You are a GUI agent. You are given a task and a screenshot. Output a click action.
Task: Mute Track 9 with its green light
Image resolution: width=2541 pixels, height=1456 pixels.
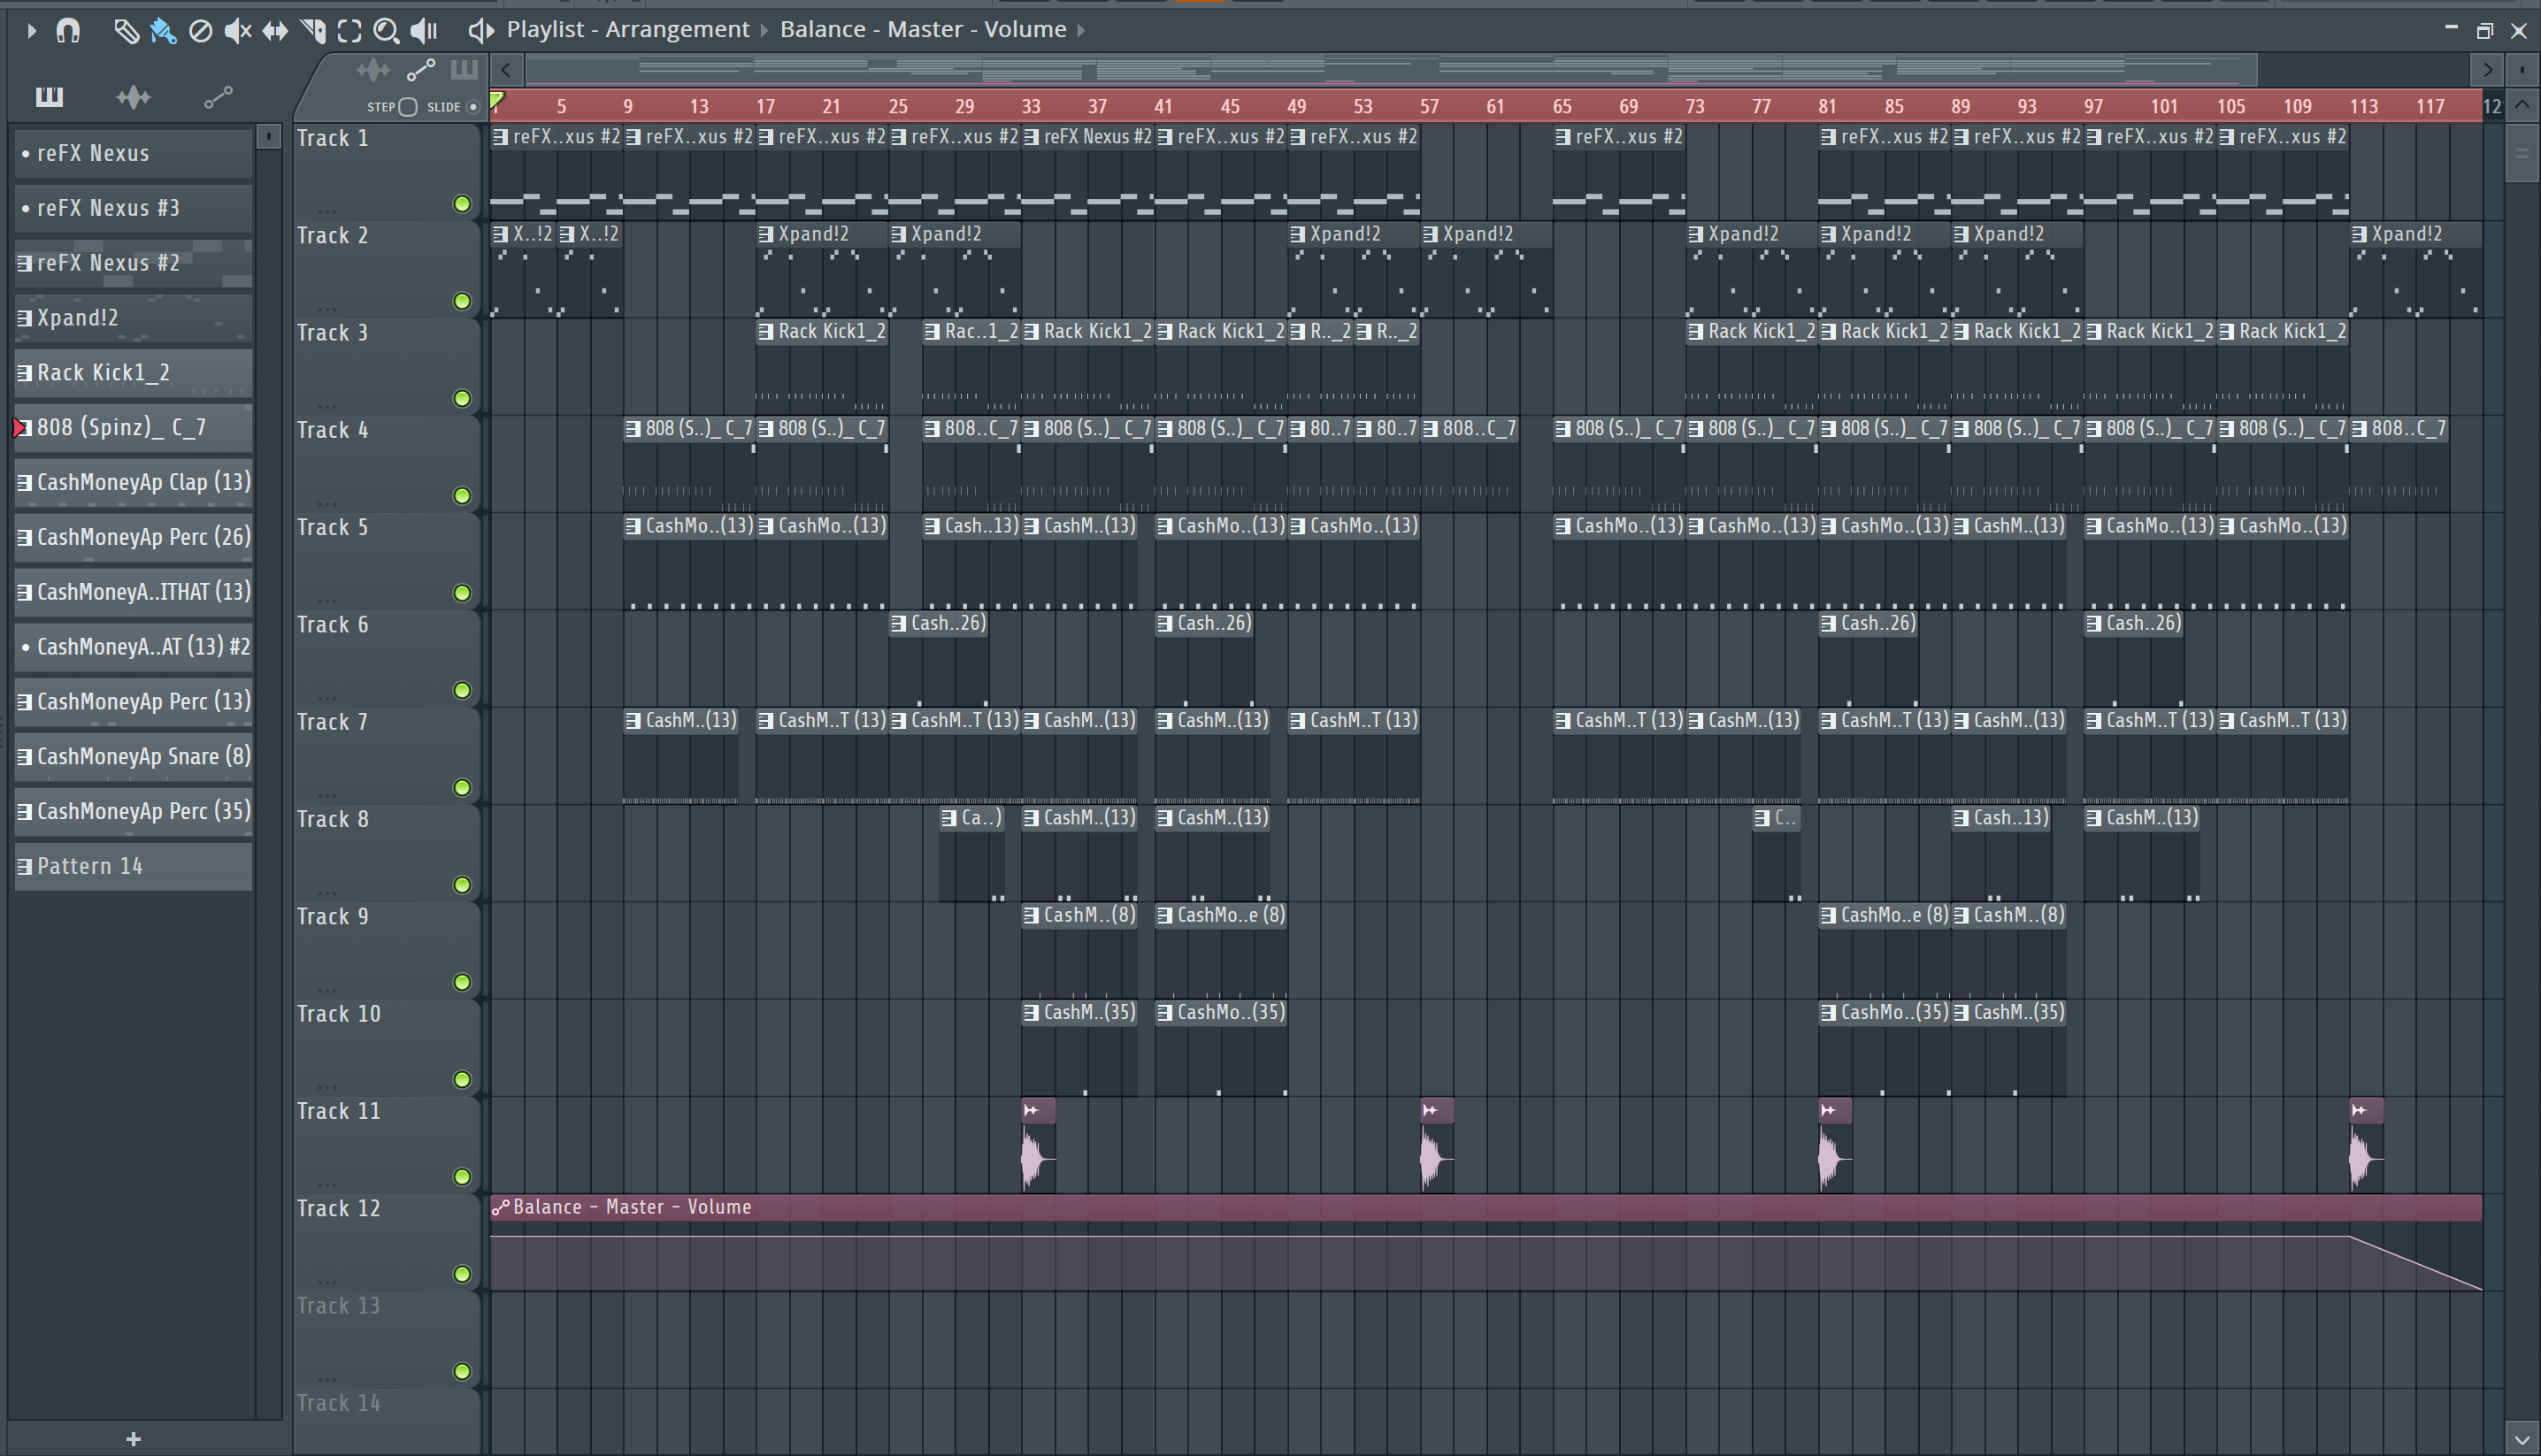462,983
